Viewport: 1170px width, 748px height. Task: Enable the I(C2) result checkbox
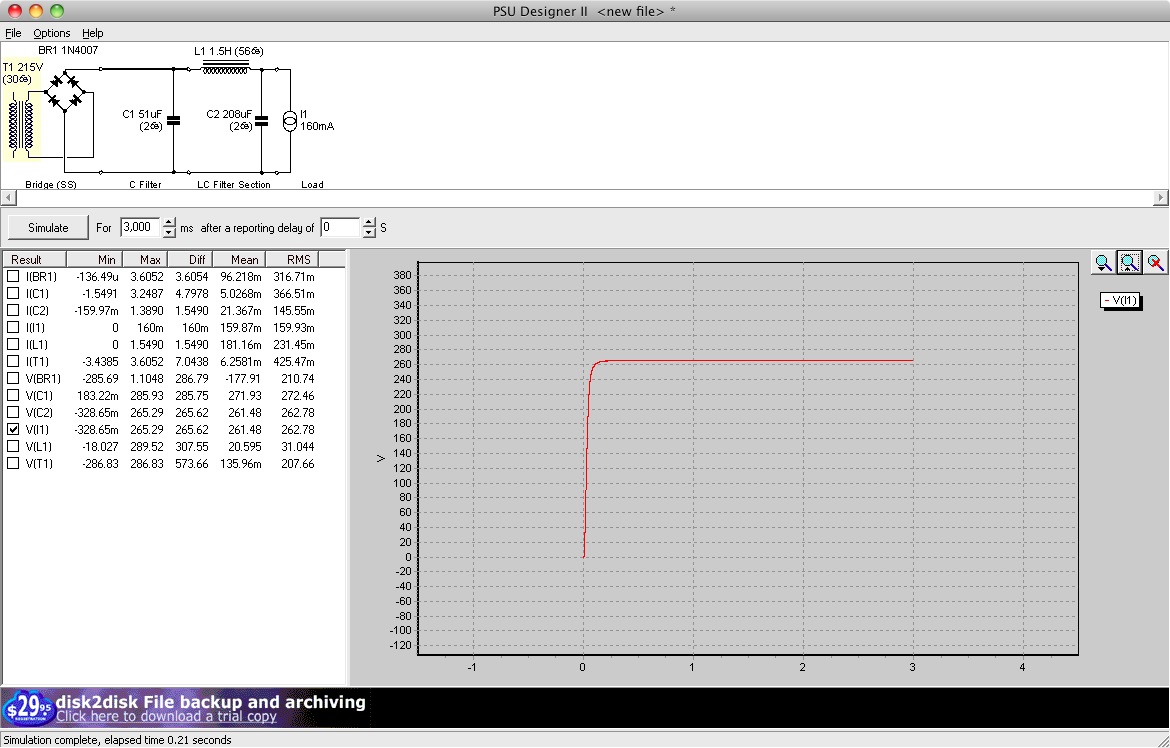[x=13, y=311]
